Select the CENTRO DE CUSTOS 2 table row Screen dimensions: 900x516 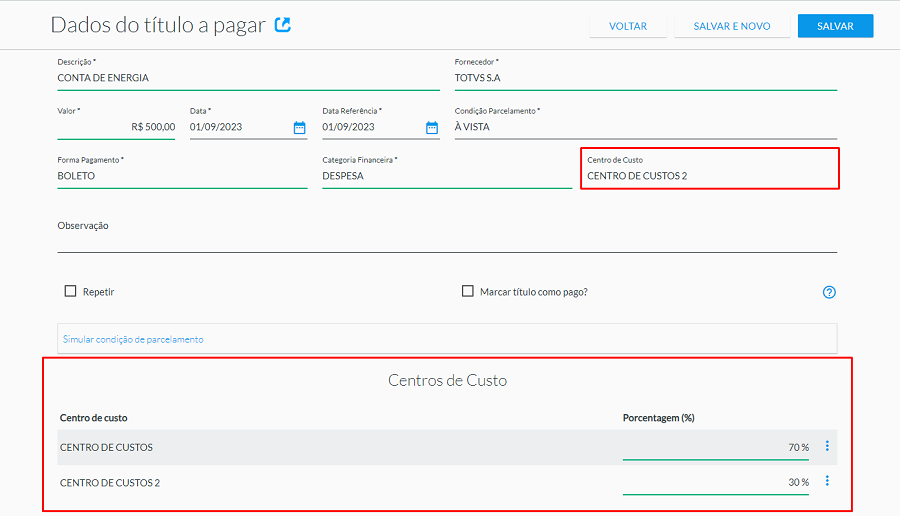[447, 482]
